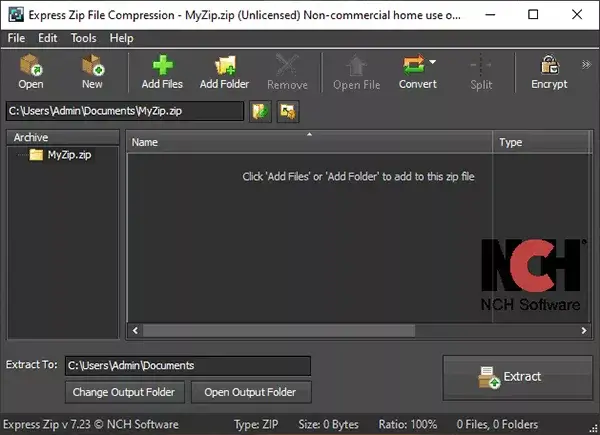Click the Express Zip app icon in title bar
The width and height of the screenshot is (600, 435).
click(x=16, y=15)
